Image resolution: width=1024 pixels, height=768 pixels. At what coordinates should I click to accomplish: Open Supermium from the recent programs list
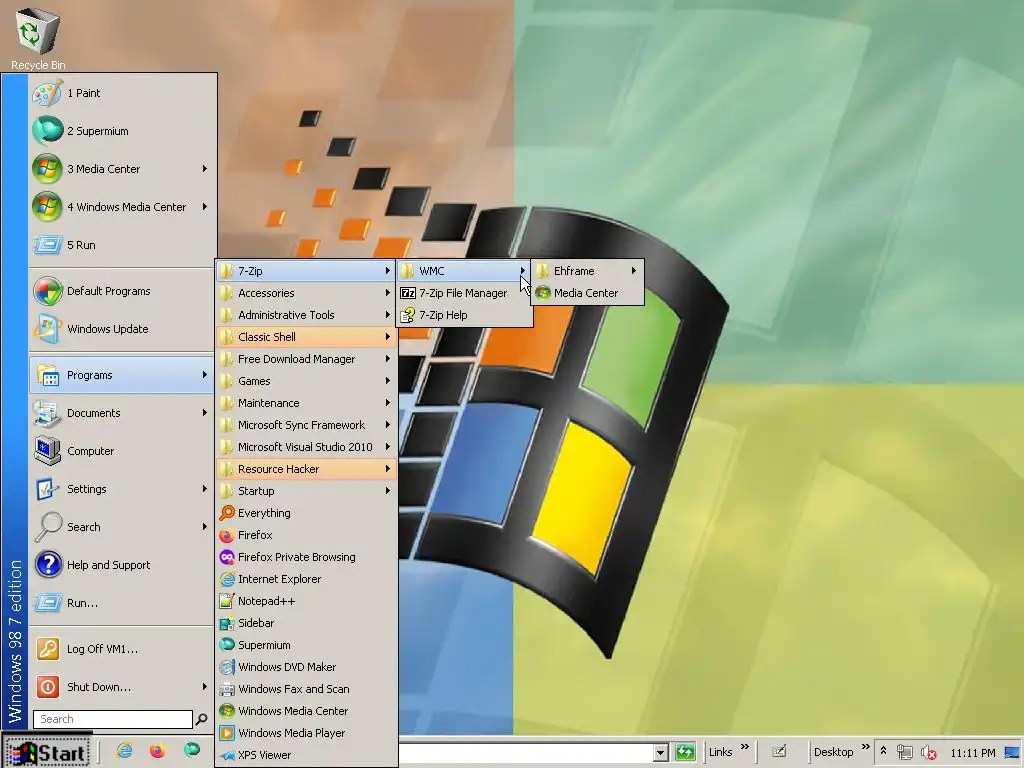tap(122, 131)
